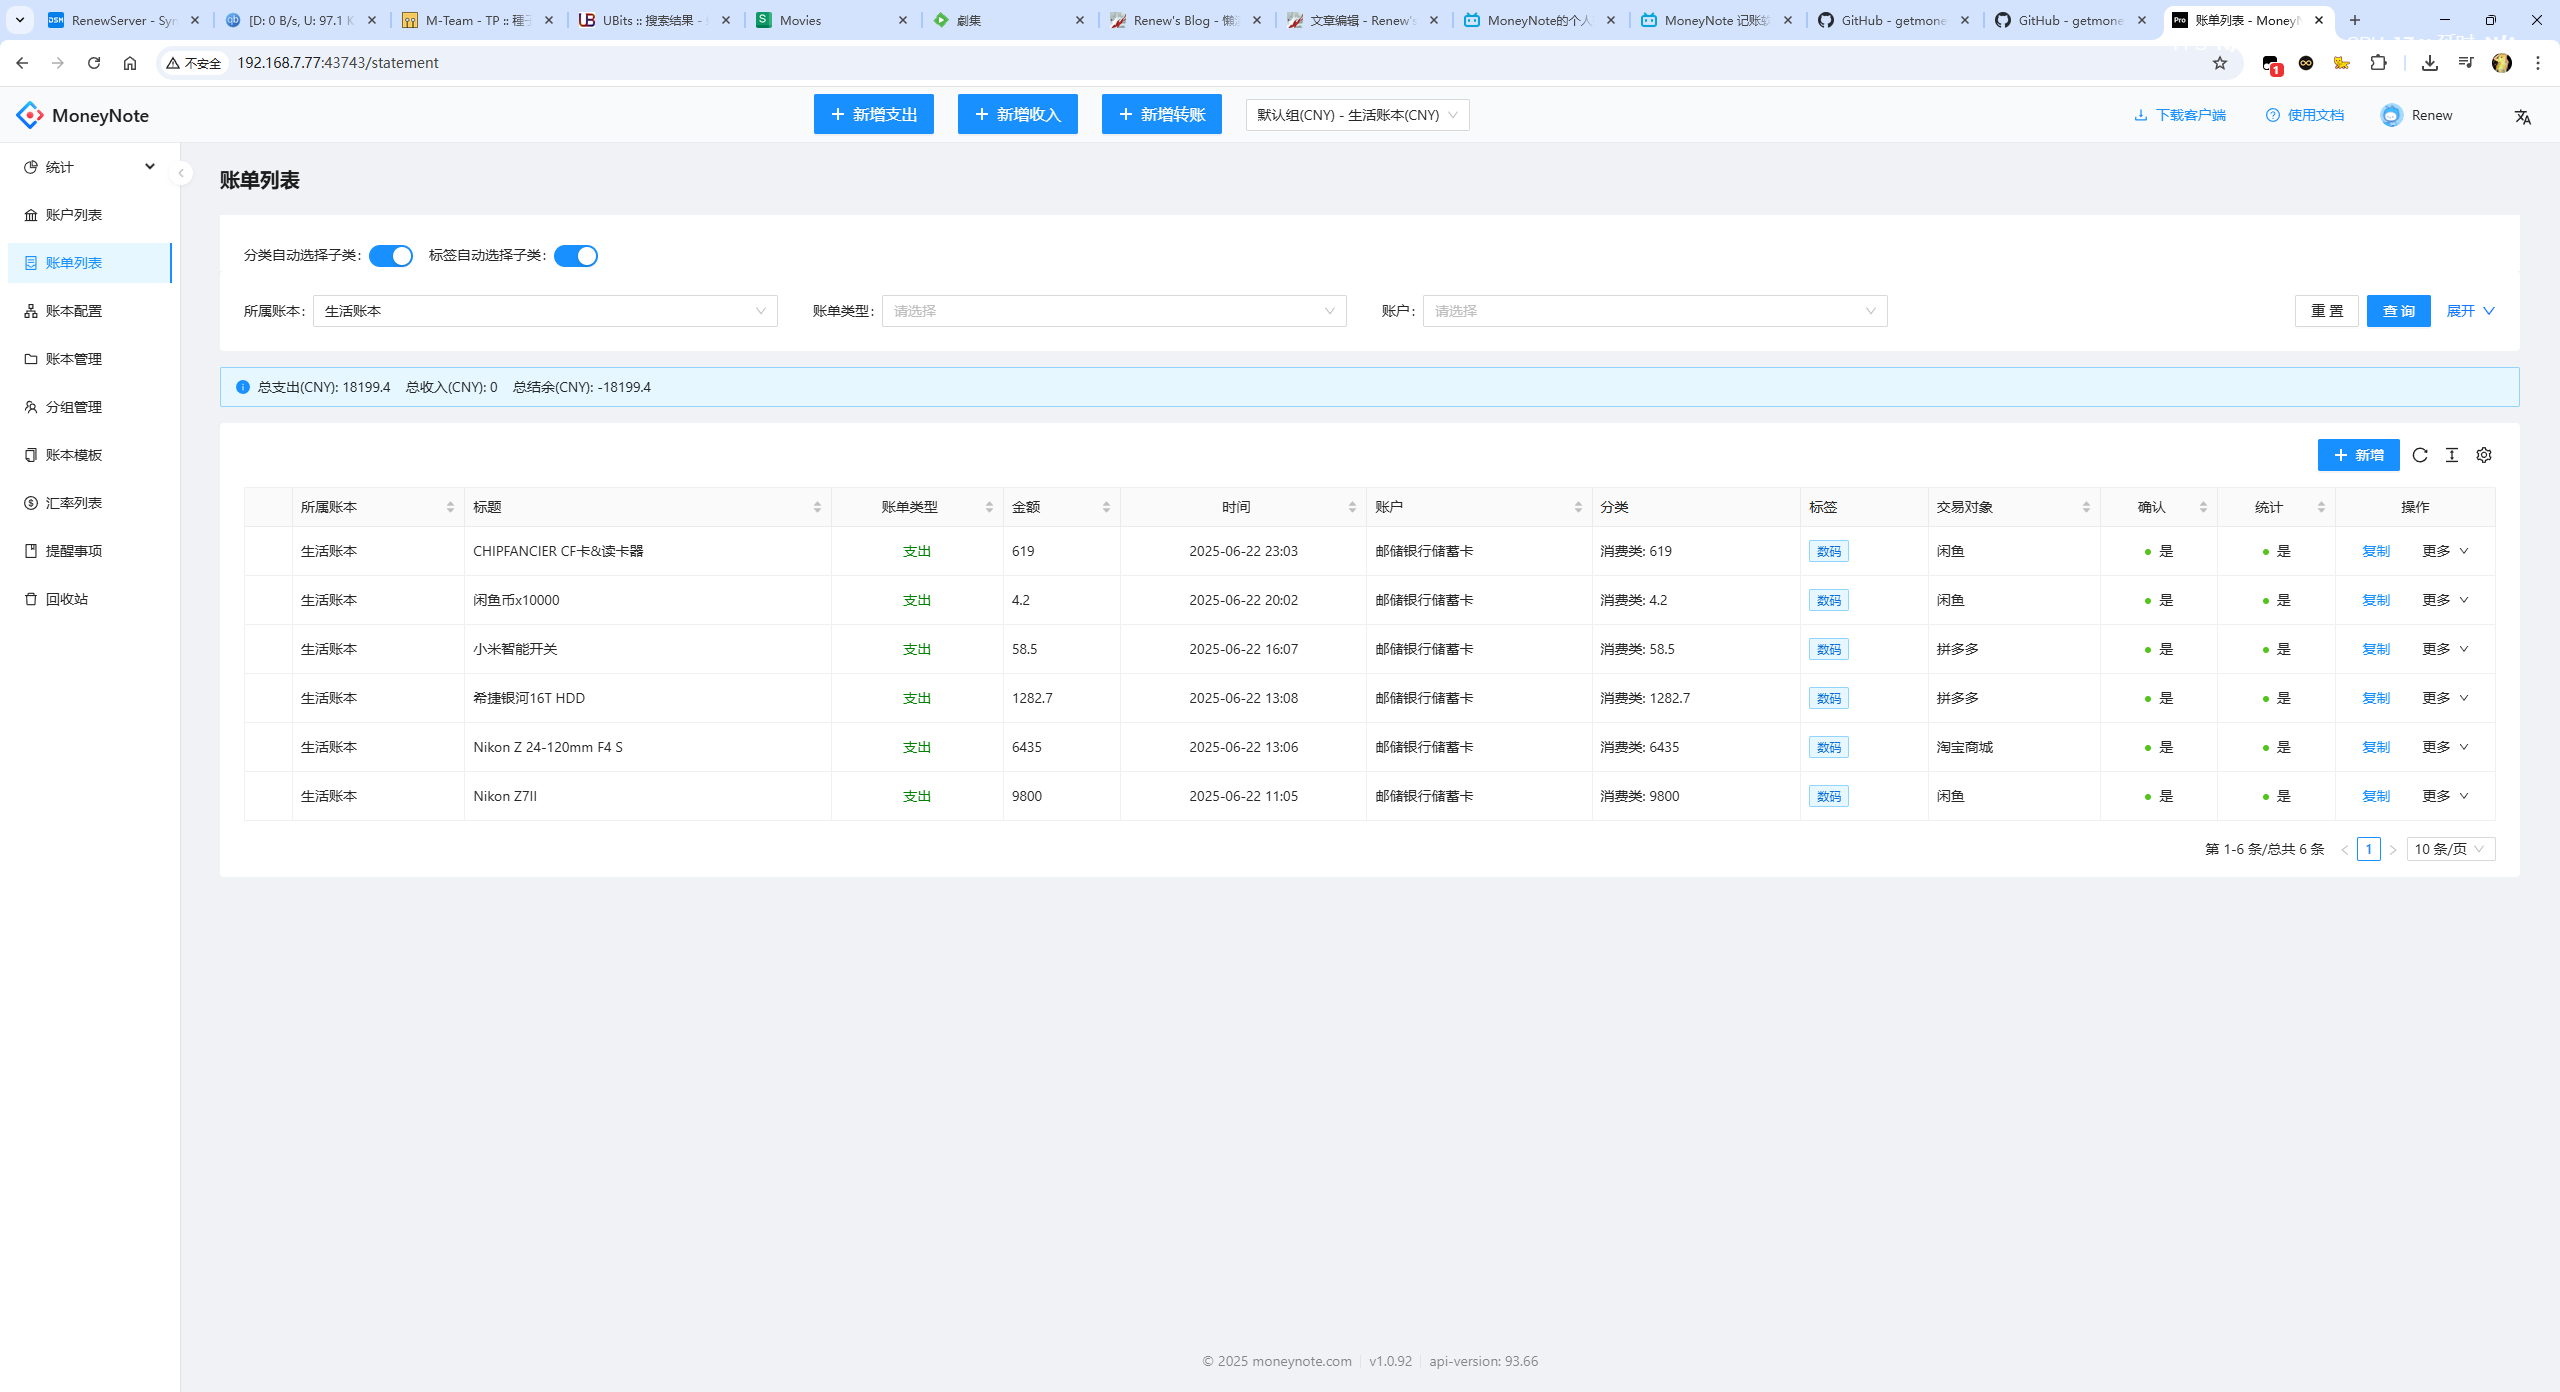Toggle 标签自动选择子类 switch
Screen dimensions: 2560x1392
point(576,256)
